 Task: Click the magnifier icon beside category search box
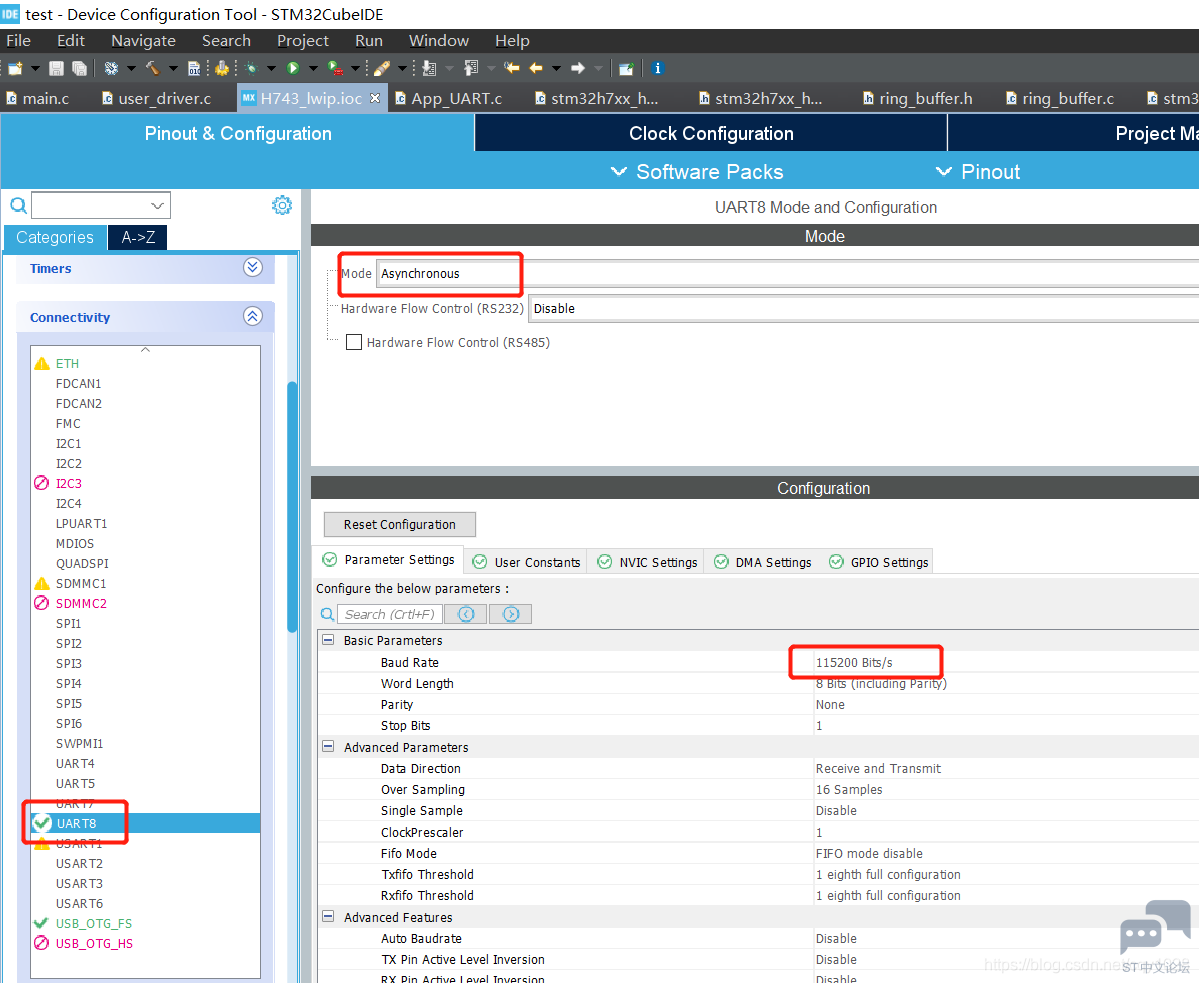(18, 205)
